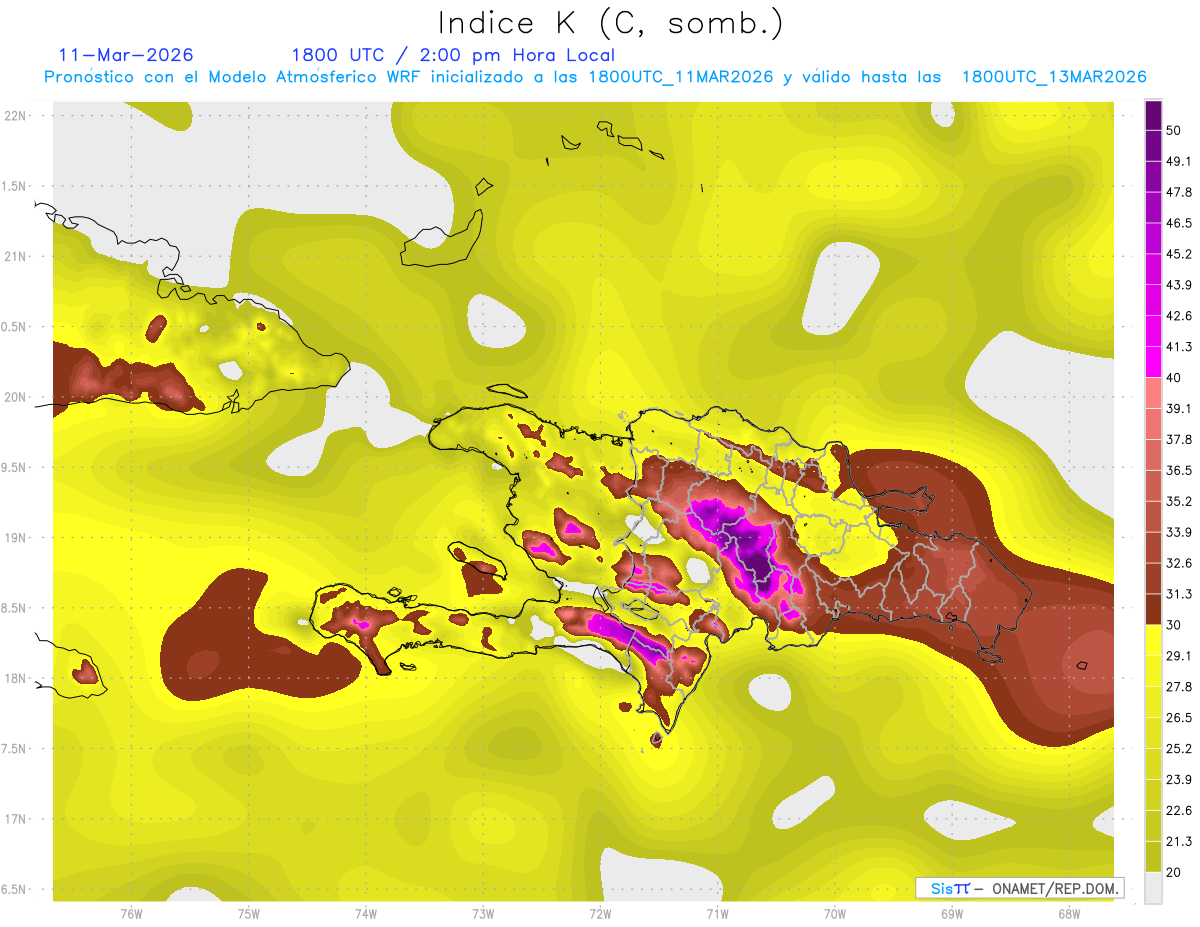
Task: Select the colorbar value "25.2"
Action: click(x=1179, y=749)
